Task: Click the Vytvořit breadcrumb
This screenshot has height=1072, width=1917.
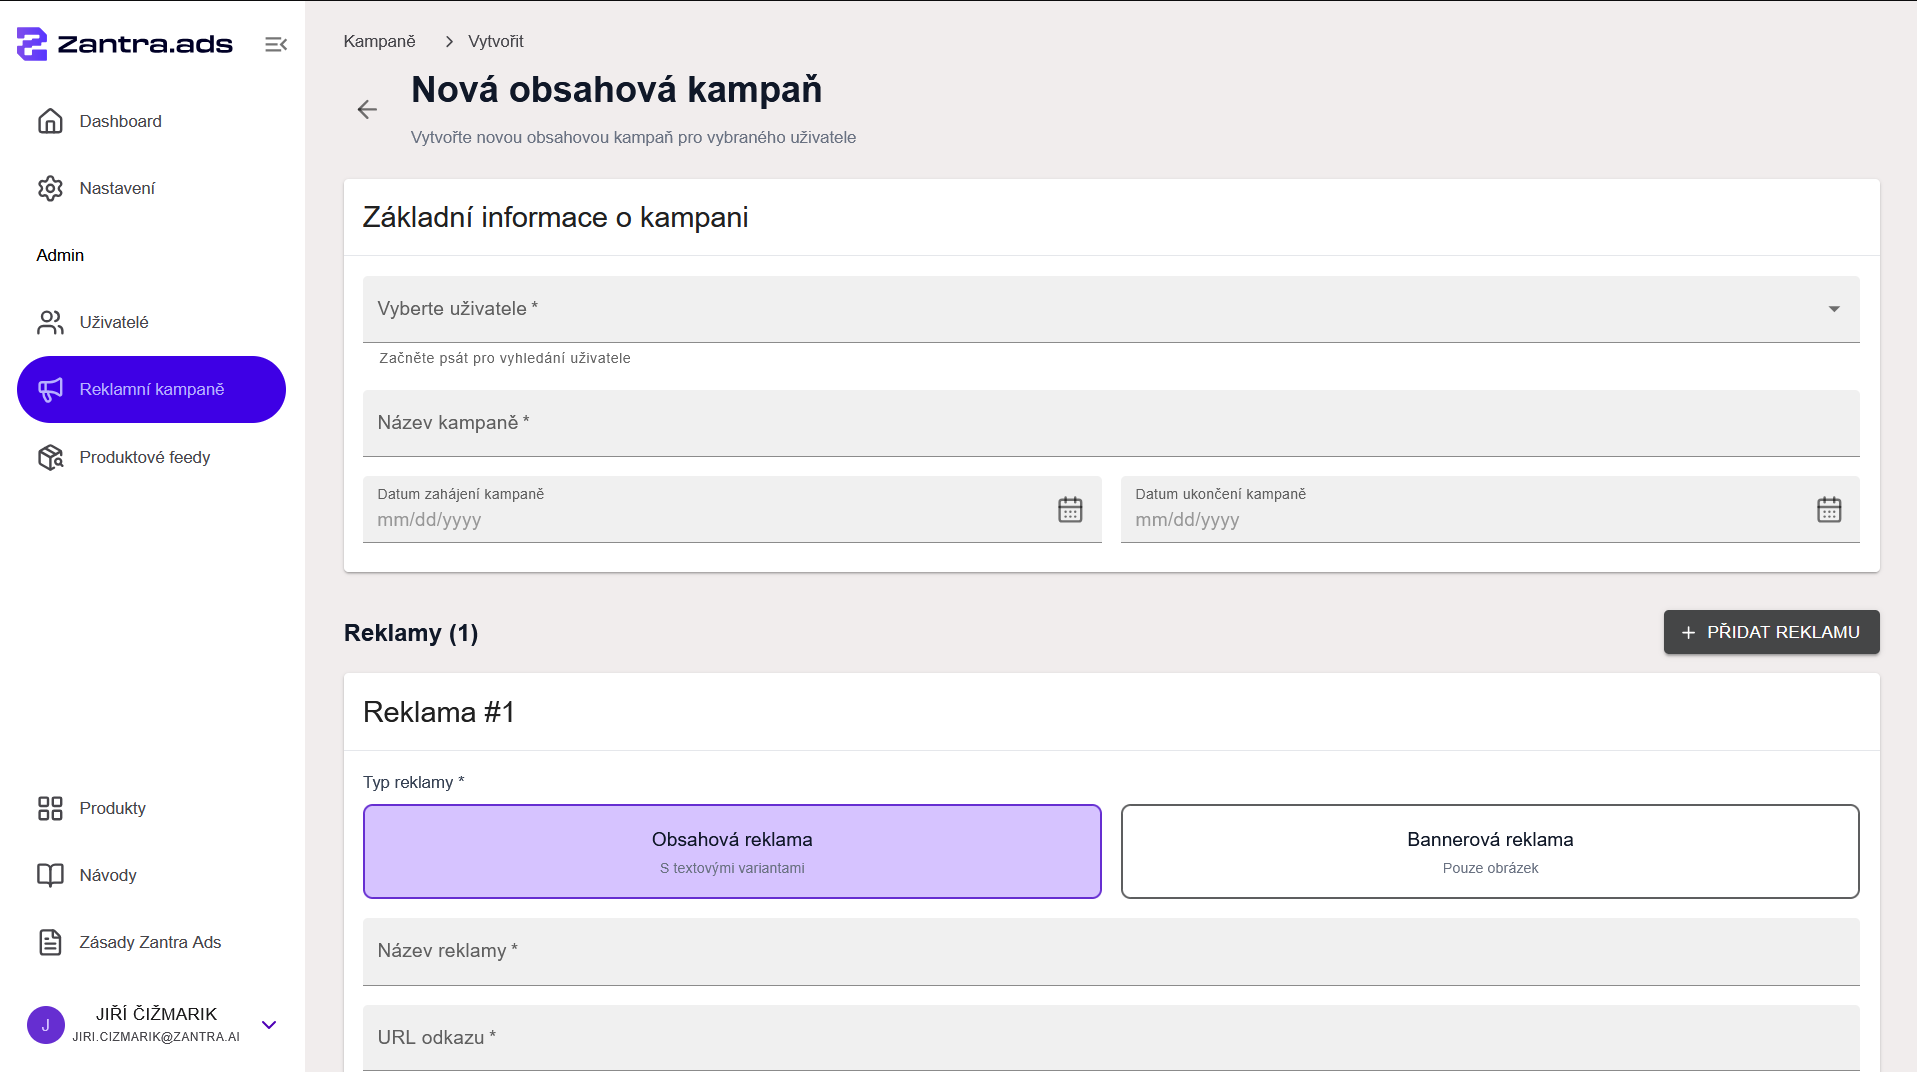Action: point(496,41)
